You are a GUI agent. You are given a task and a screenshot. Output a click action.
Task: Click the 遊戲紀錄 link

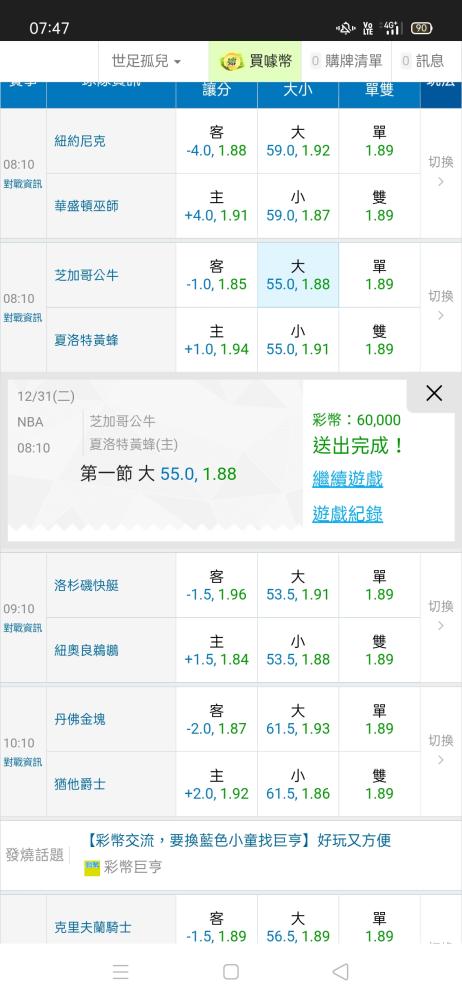tap(347, 513)
